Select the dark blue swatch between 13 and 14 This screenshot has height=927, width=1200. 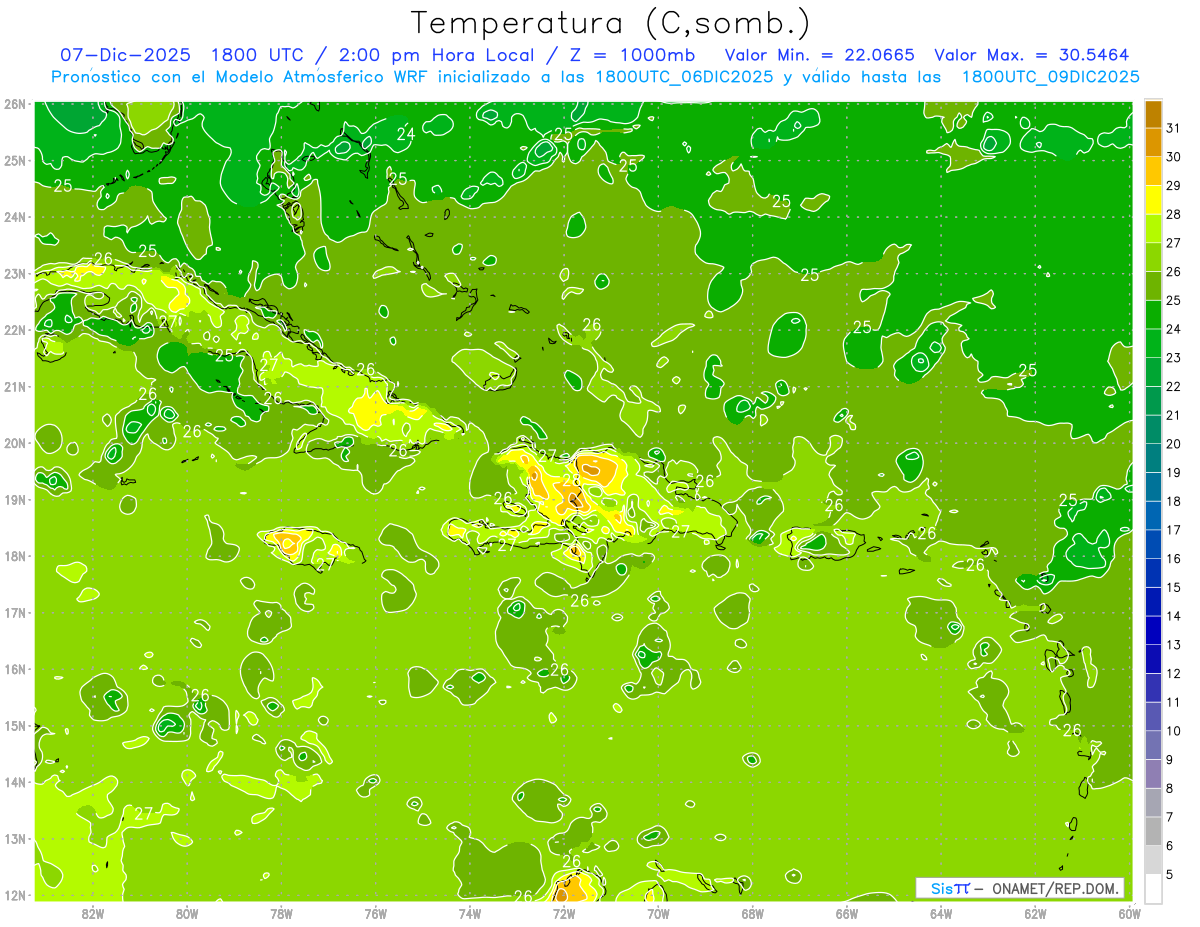(x=1153, y=630)
